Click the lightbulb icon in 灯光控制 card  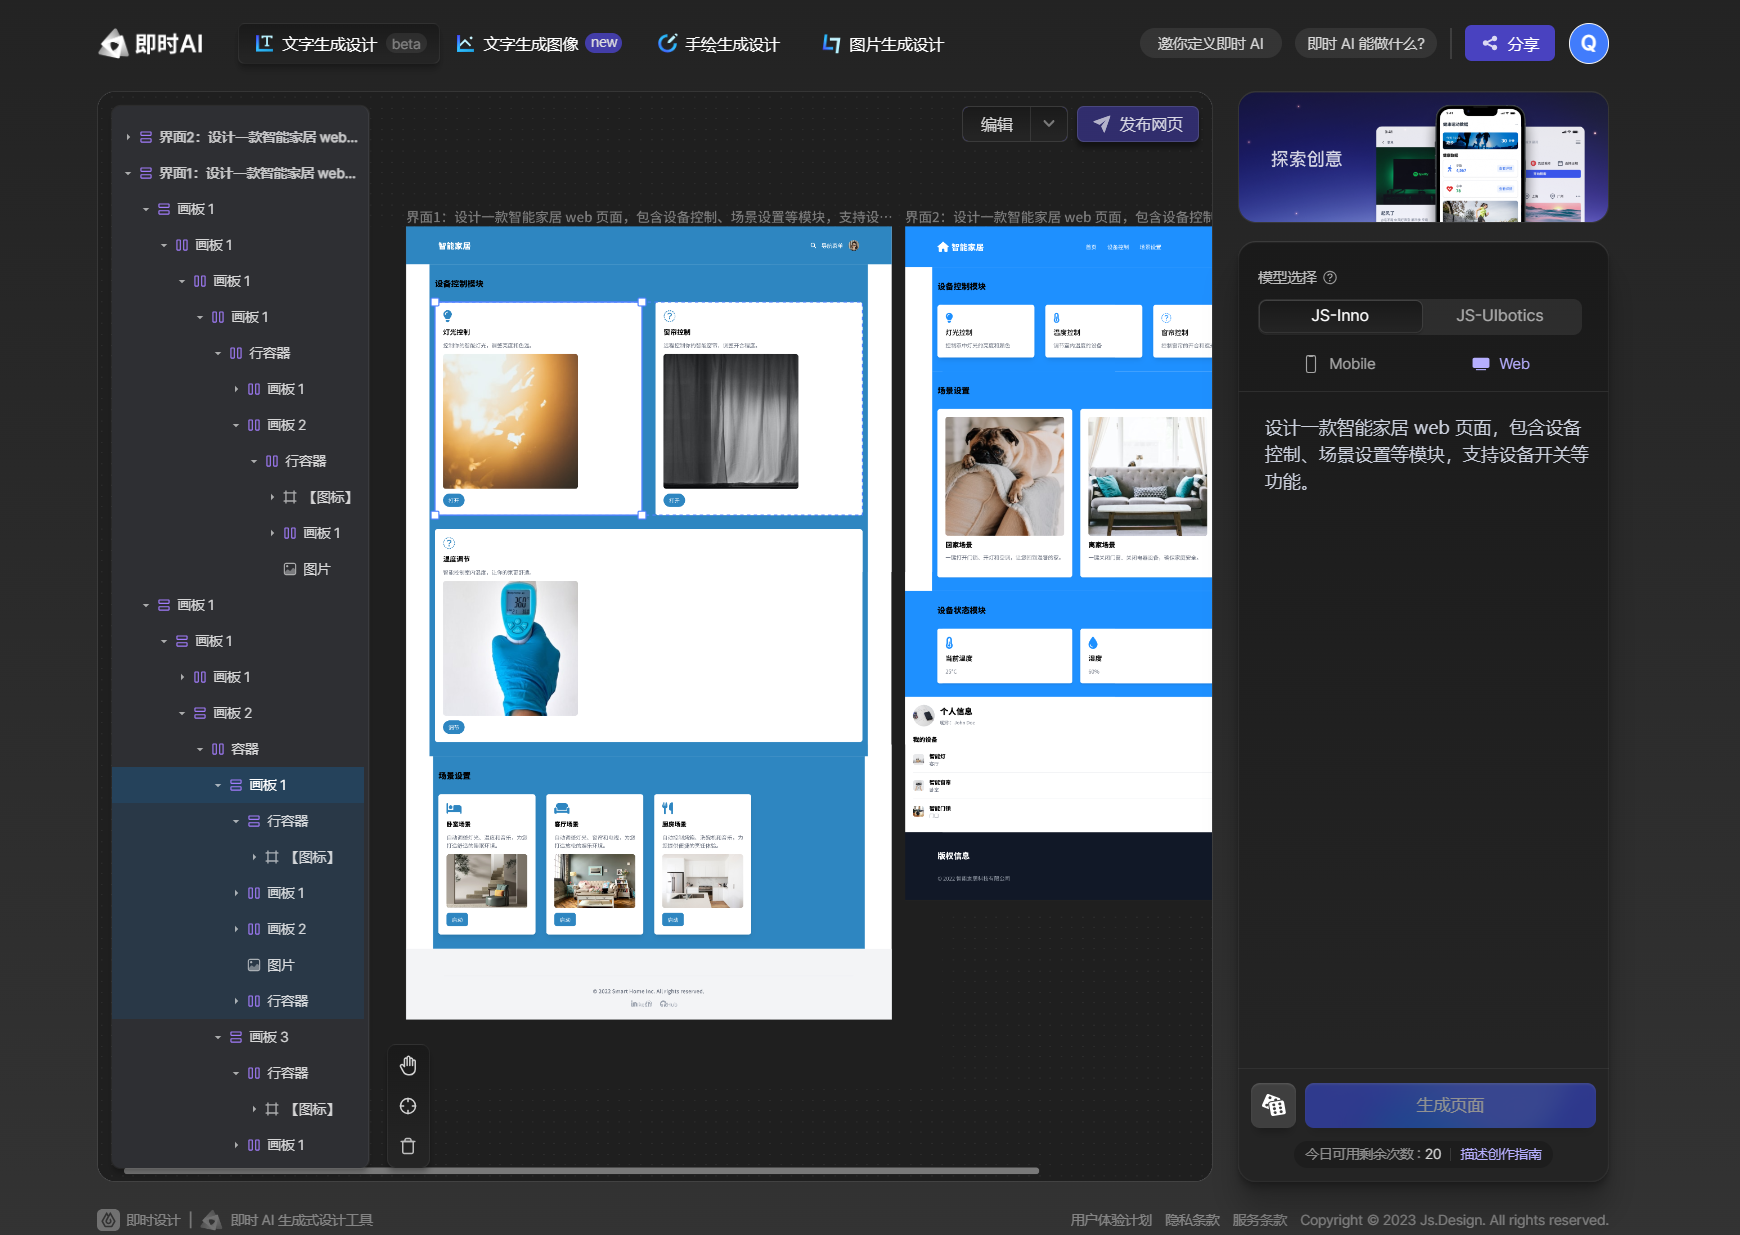[448, 316]
